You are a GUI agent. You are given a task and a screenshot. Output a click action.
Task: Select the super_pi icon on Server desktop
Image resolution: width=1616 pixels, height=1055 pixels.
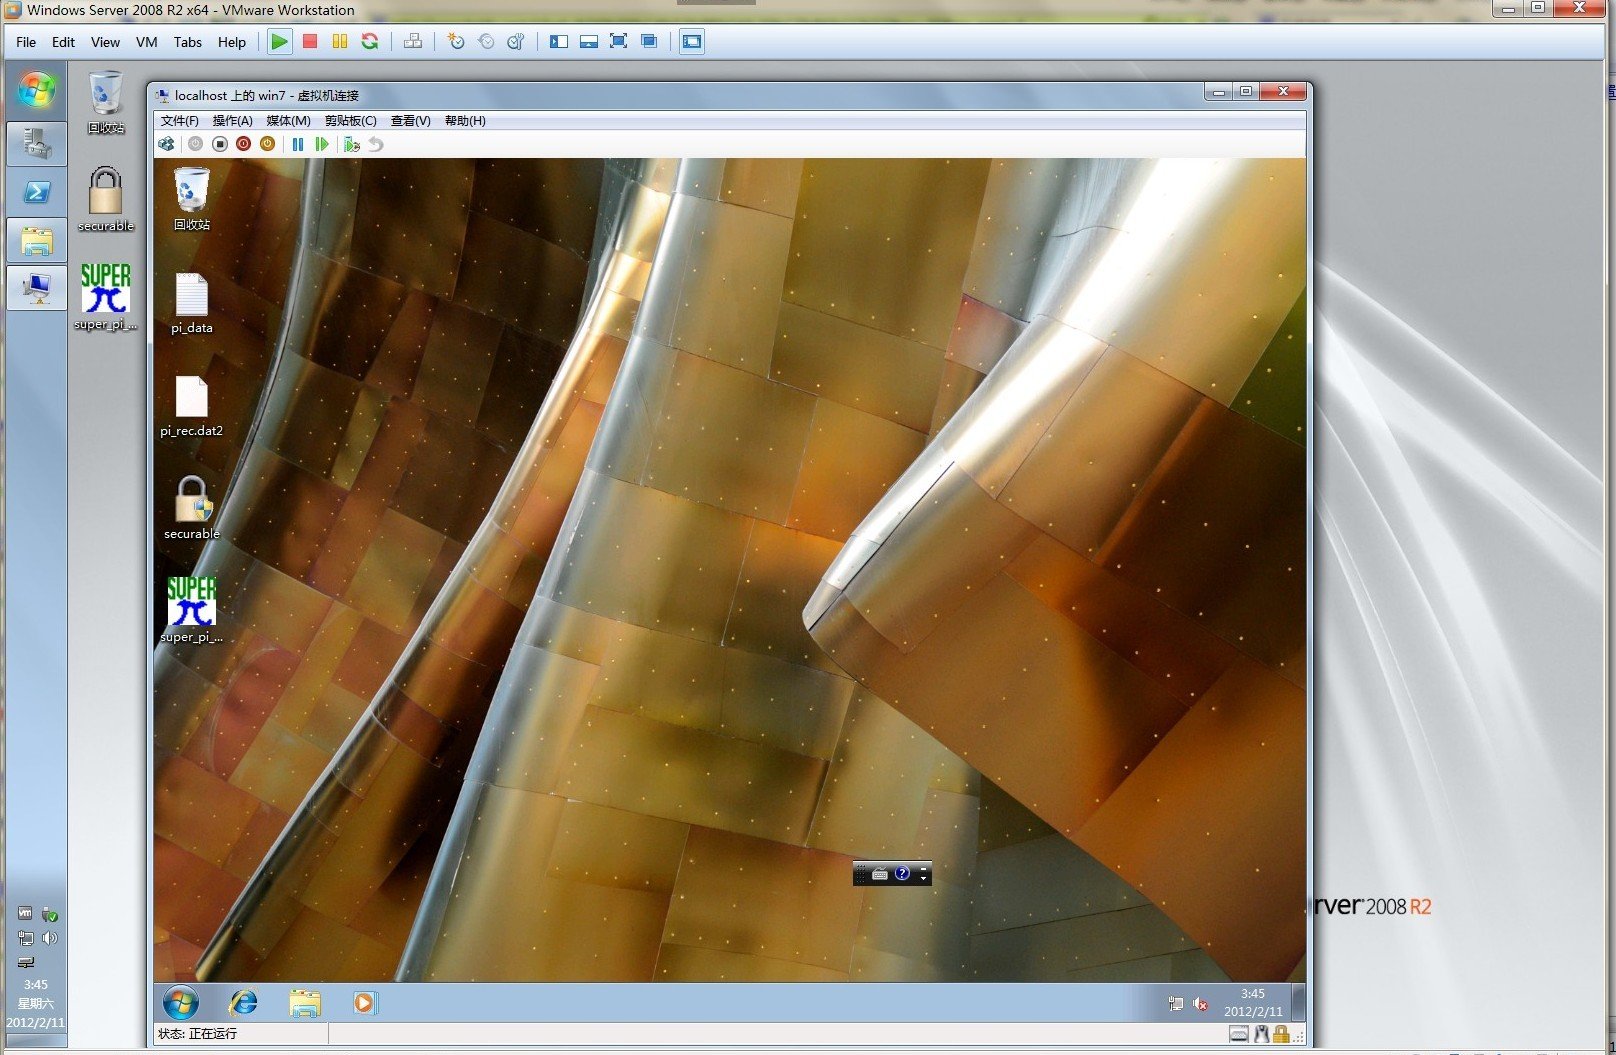pos(105,297)
